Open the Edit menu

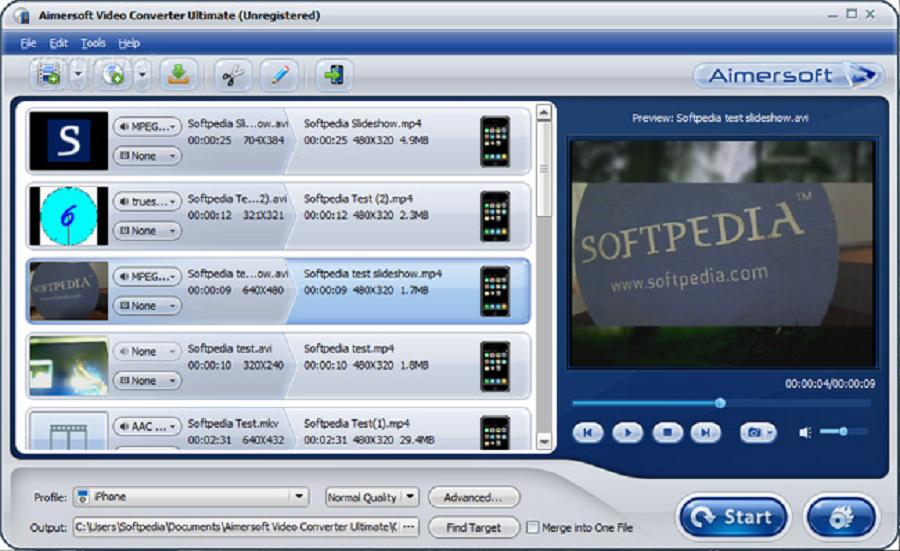(x=59, y=43)
